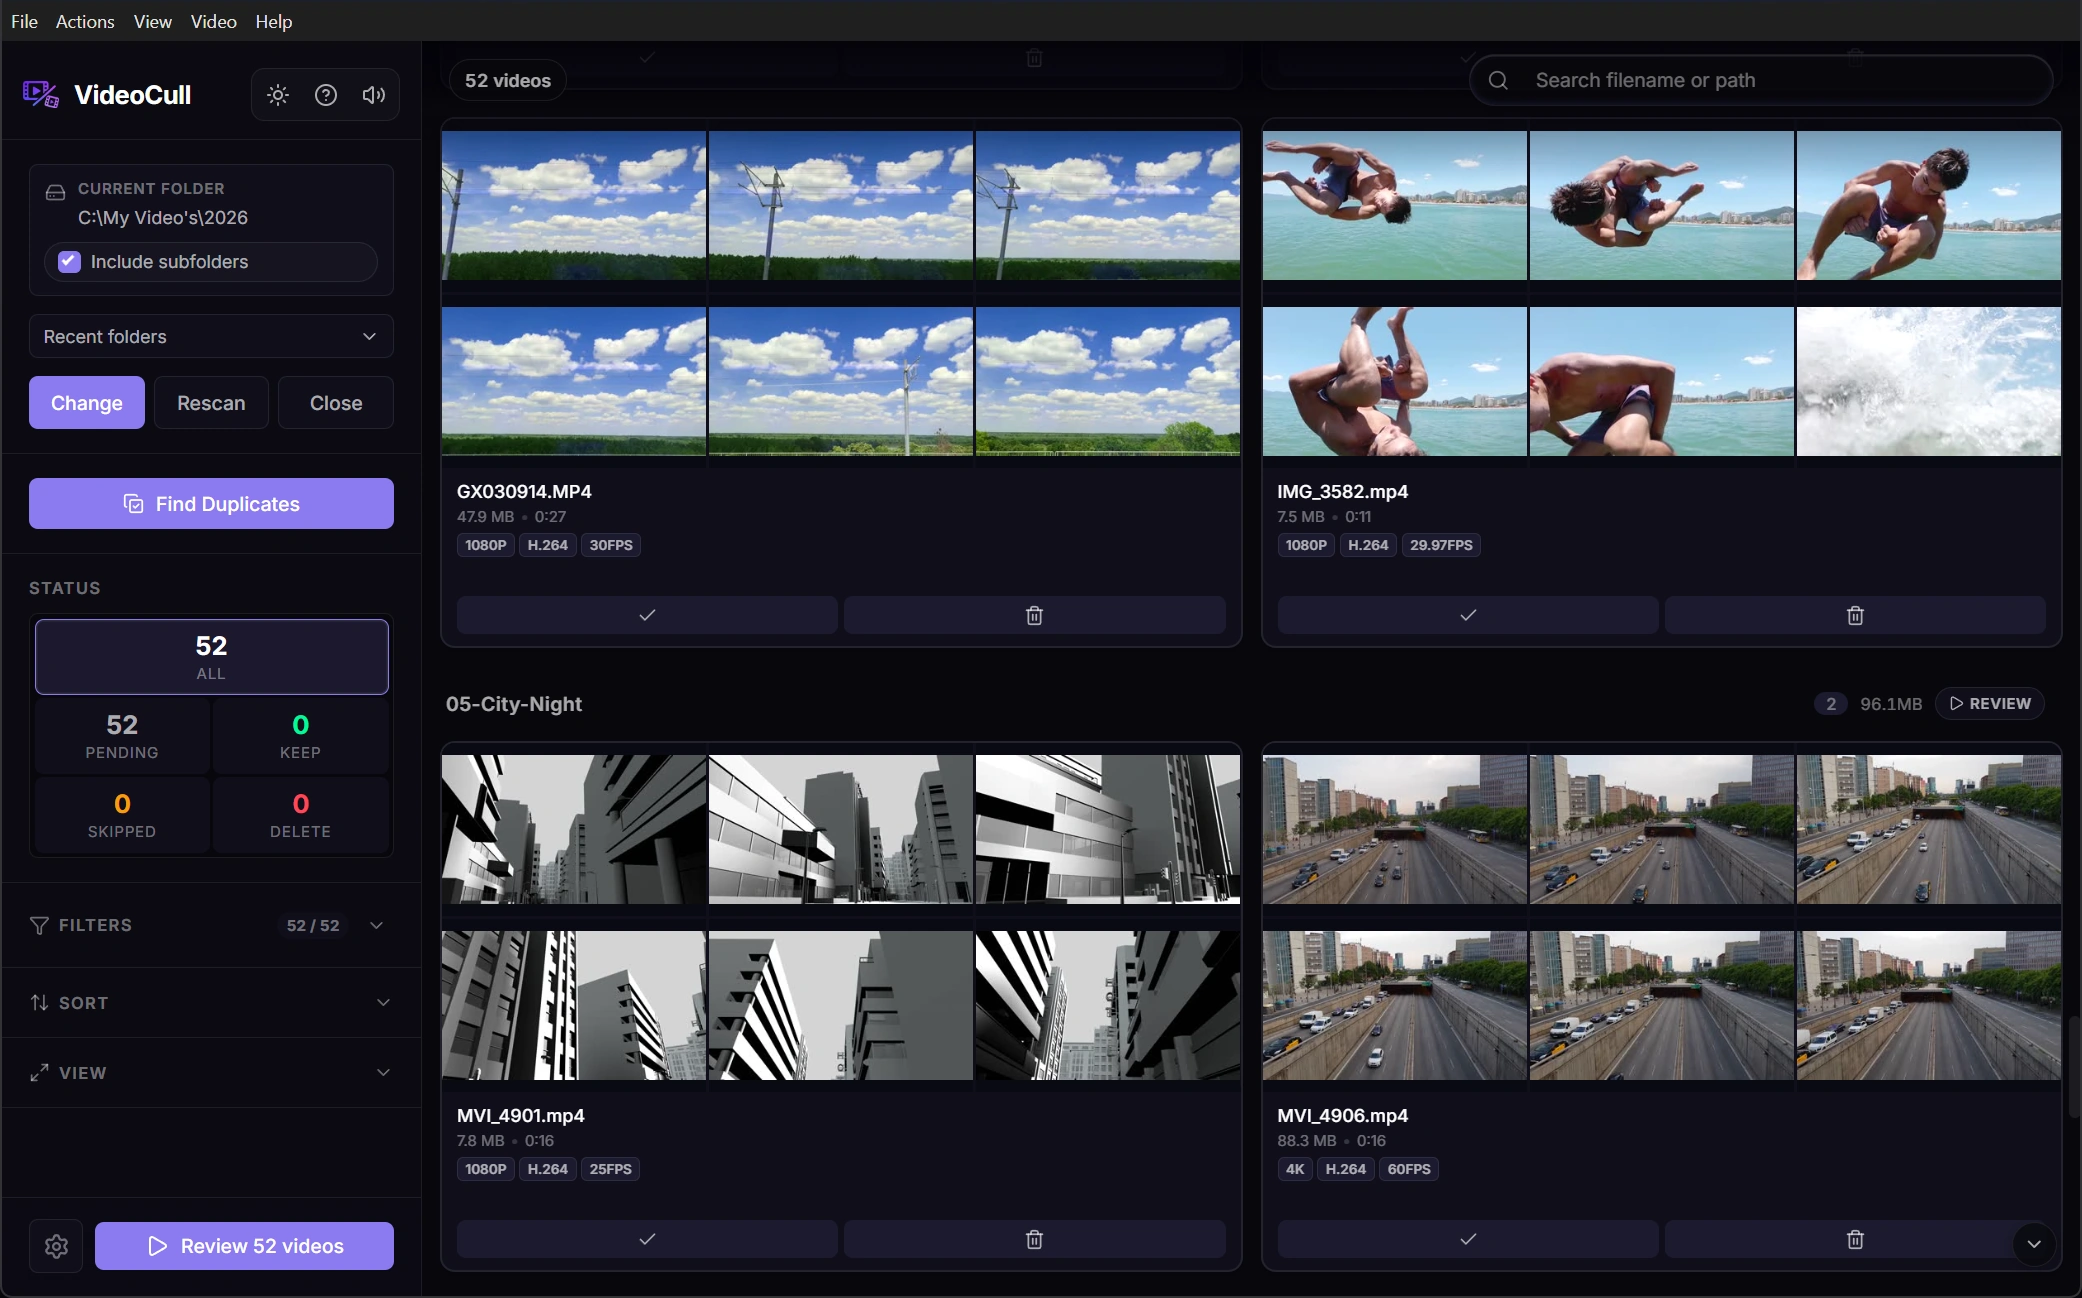This screenshot has width=2082, height=1298.
Task: Click REVIEW for 05-City-Night group
Action: 1990,704
